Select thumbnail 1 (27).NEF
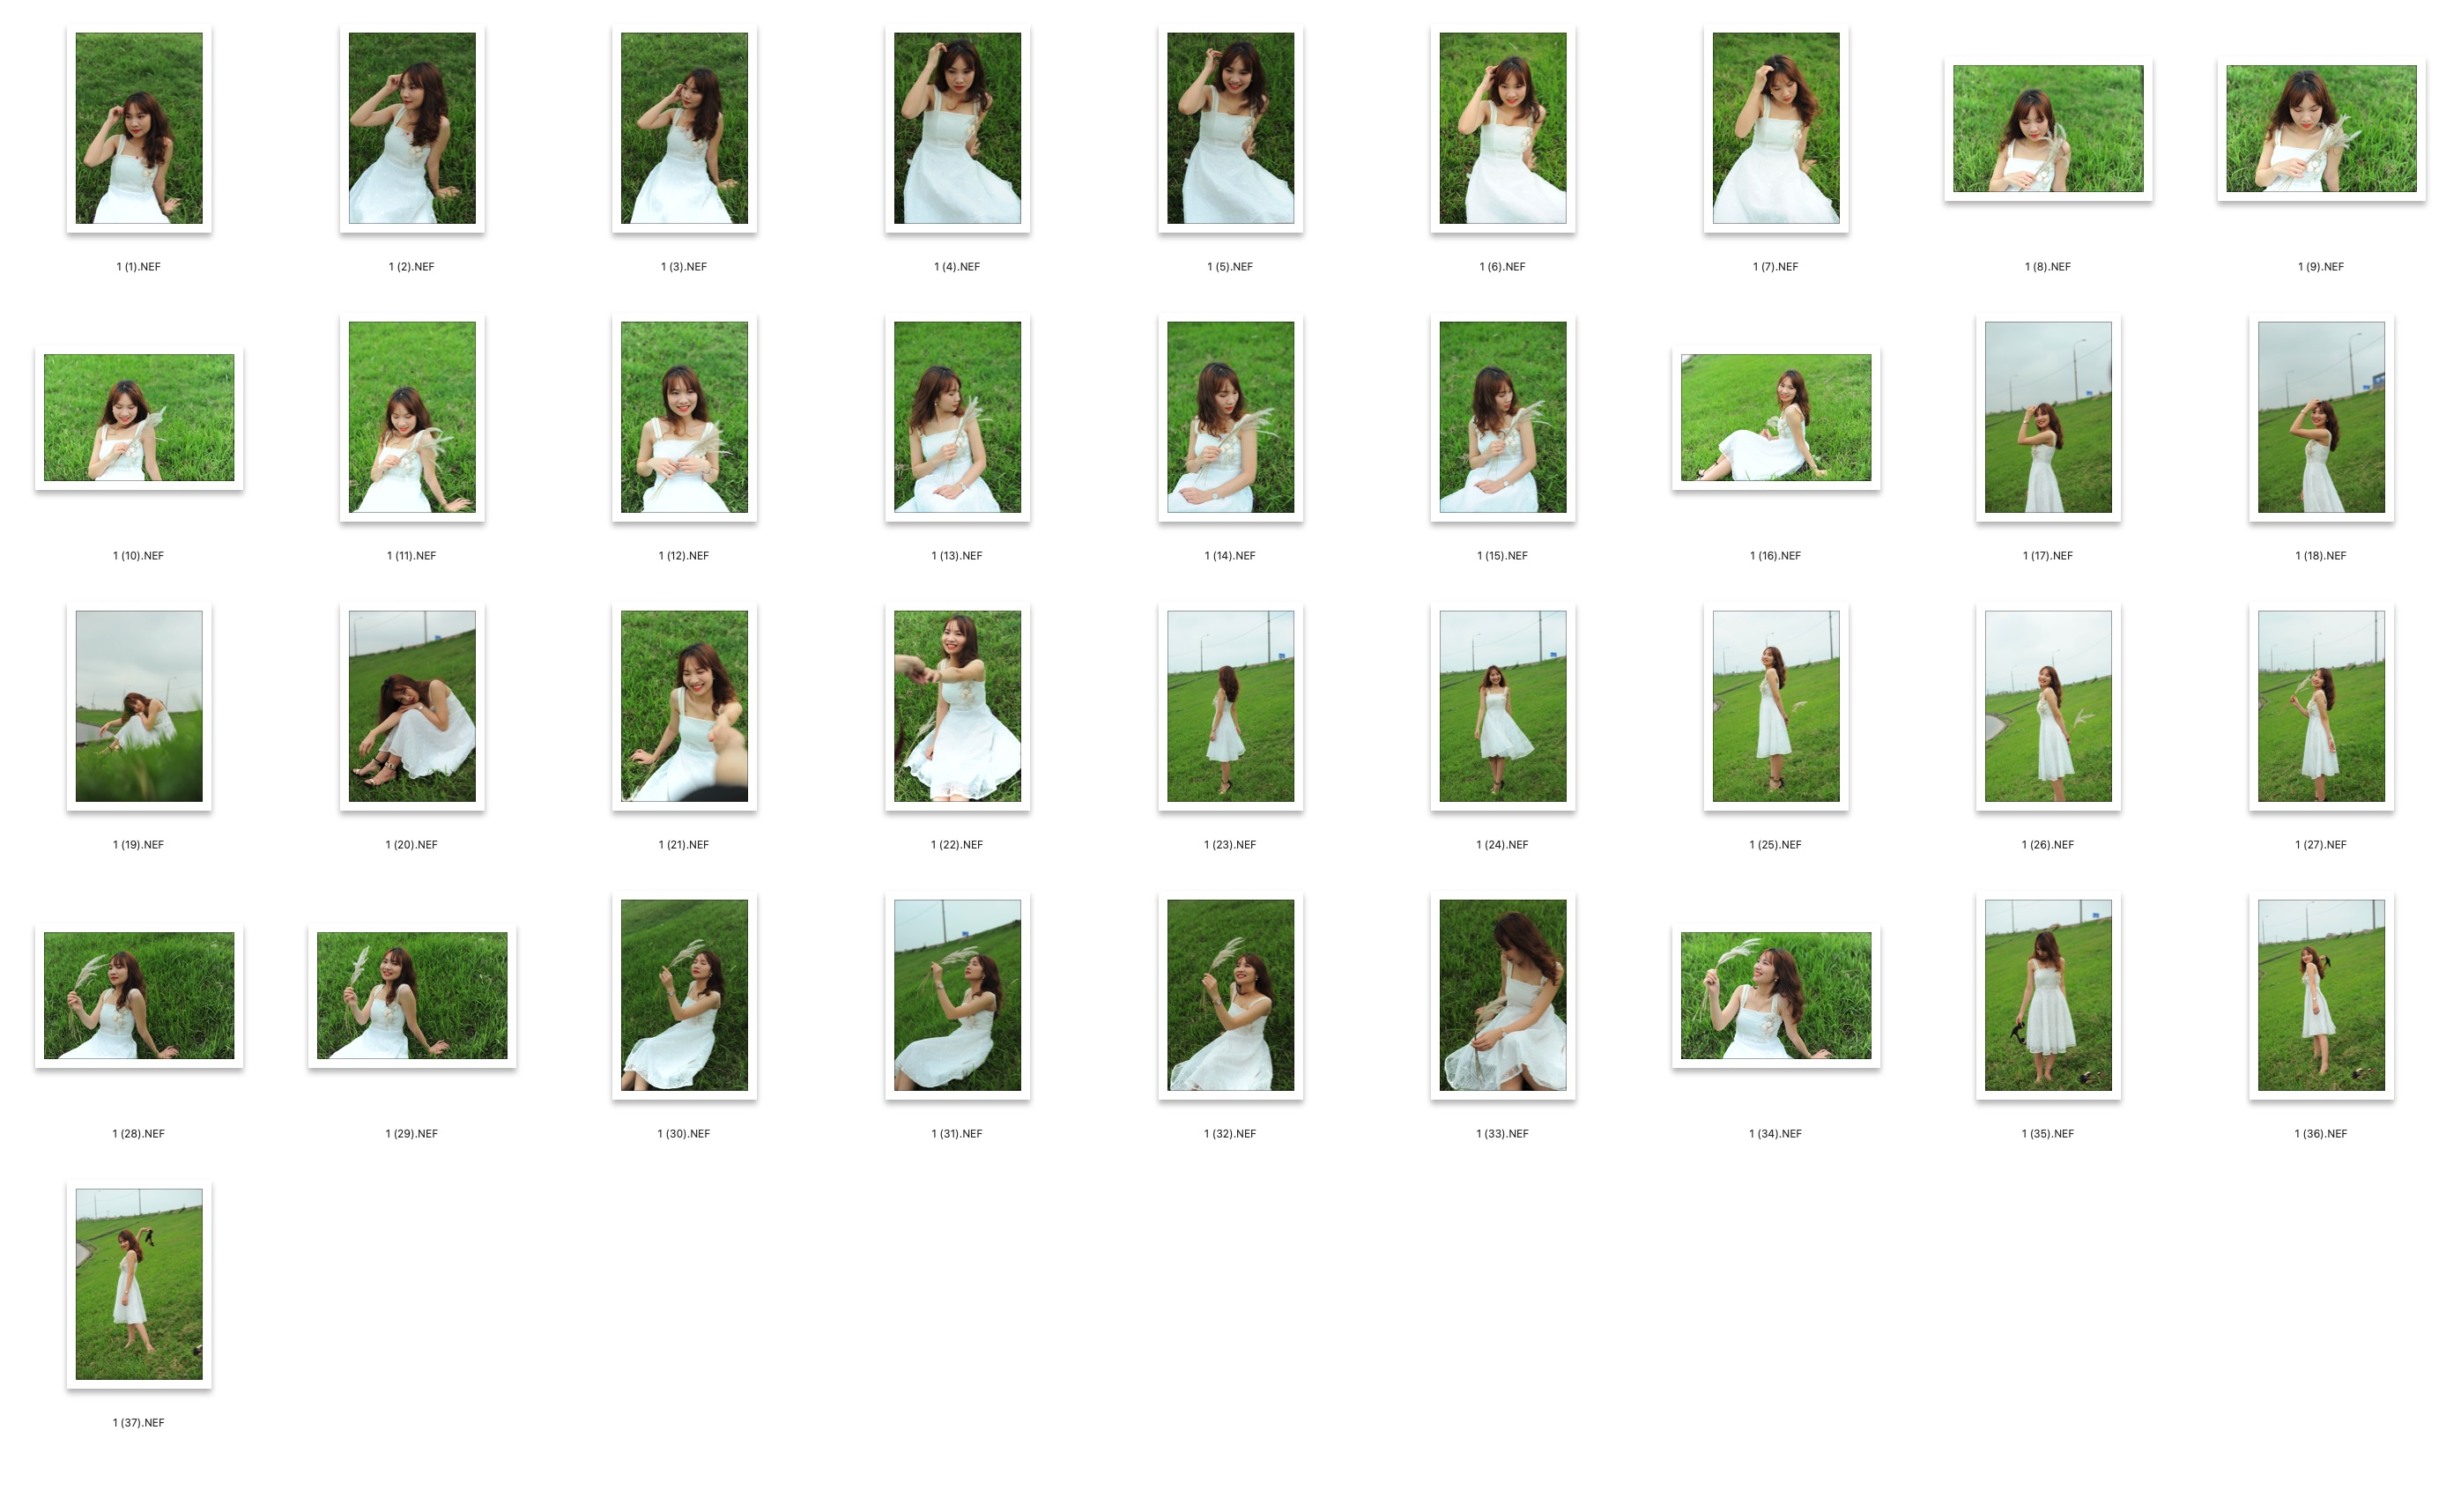Viewport: 2446px width, 1512px height. click(x=2320, y=706)
